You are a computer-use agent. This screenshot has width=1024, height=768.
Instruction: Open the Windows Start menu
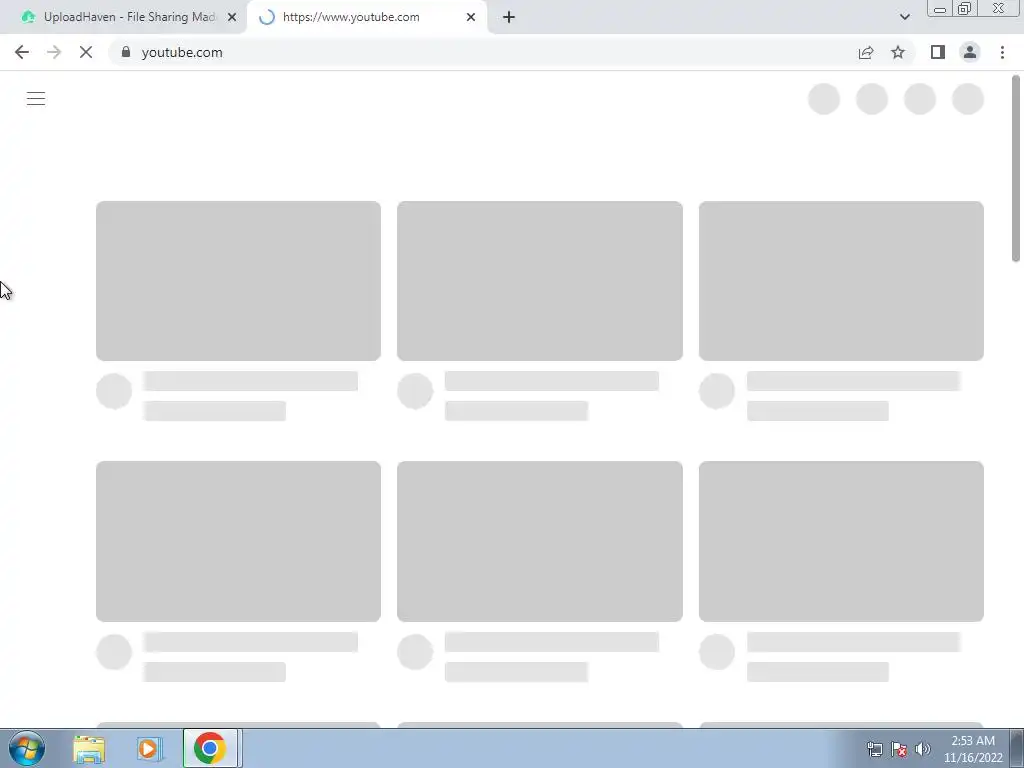pos(27,748)
